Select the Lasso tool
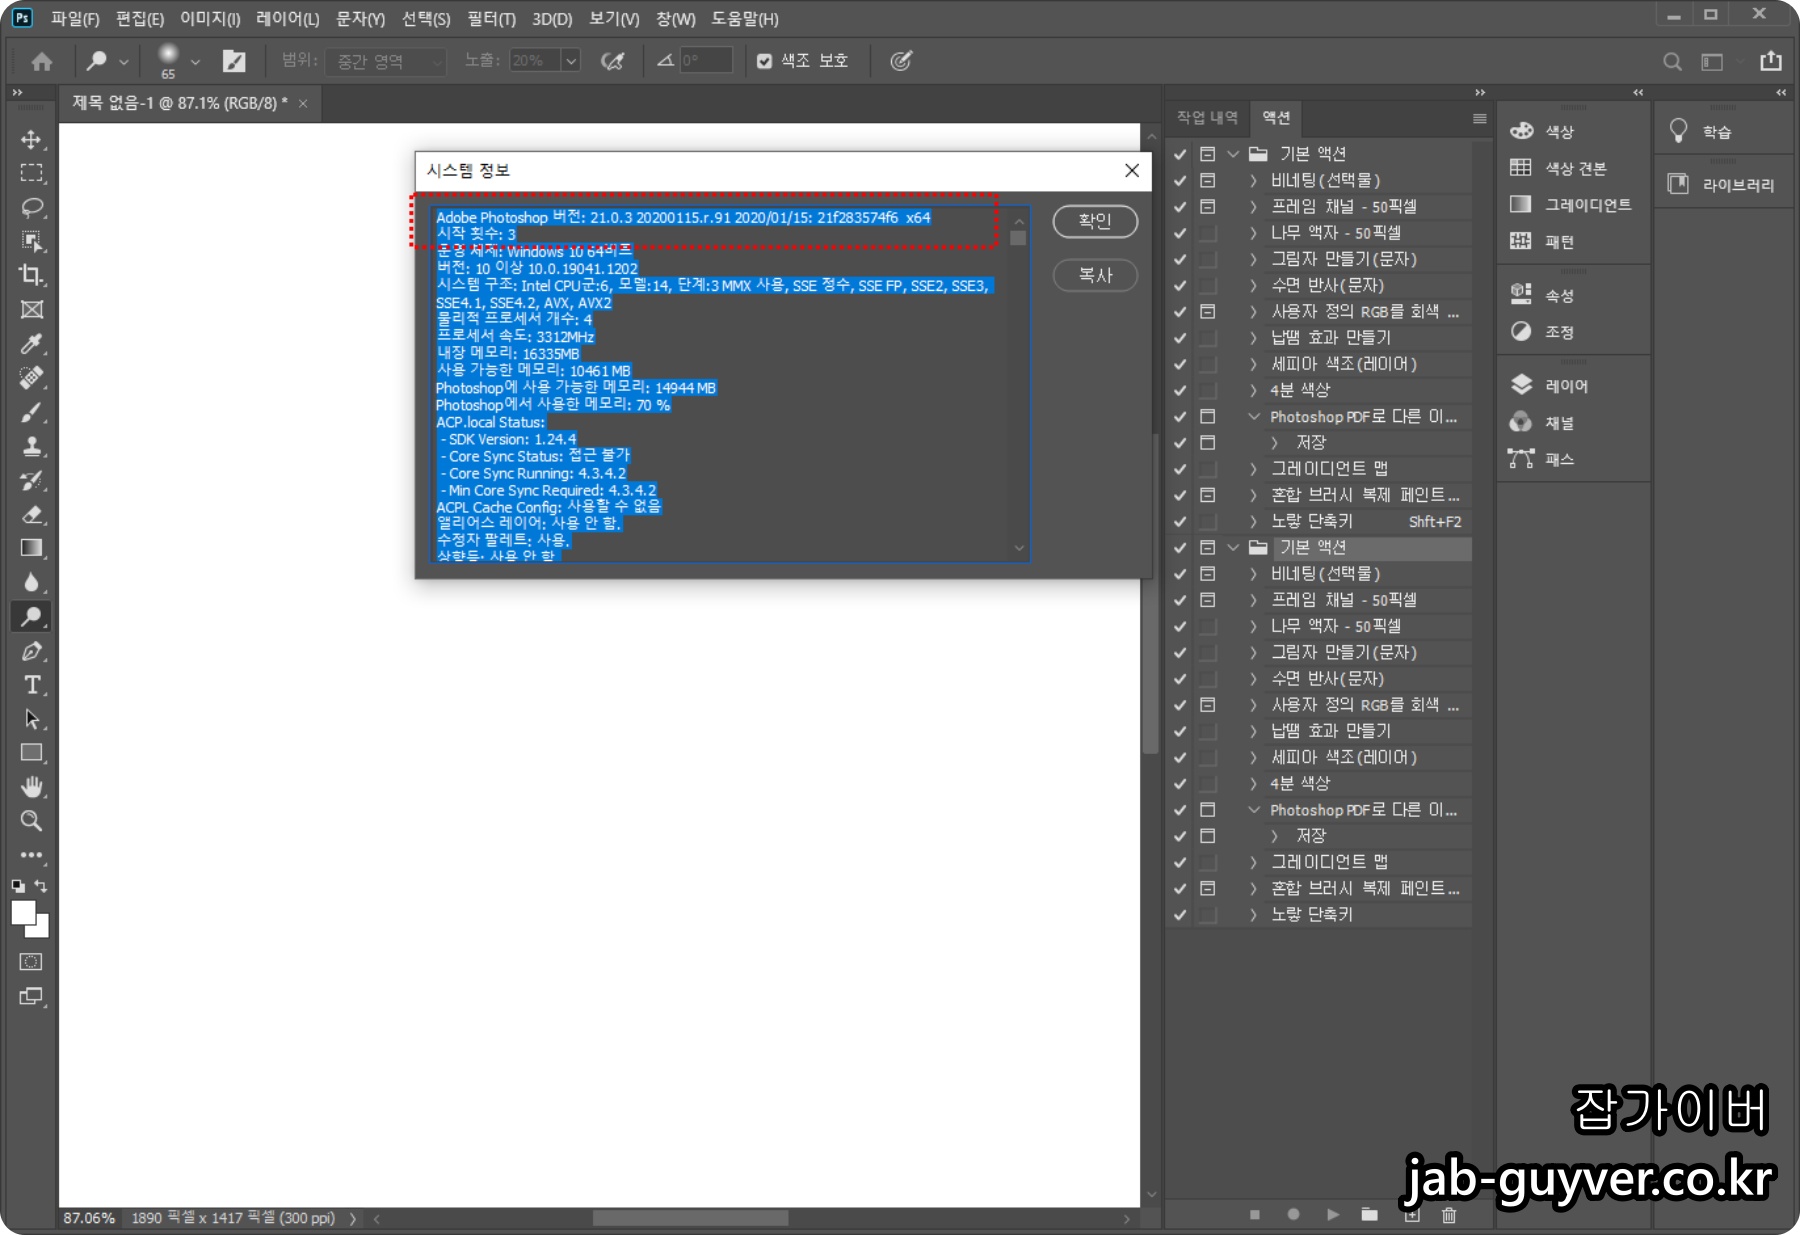This screenshot has width=1800, height=1235. tap(32, 207)
